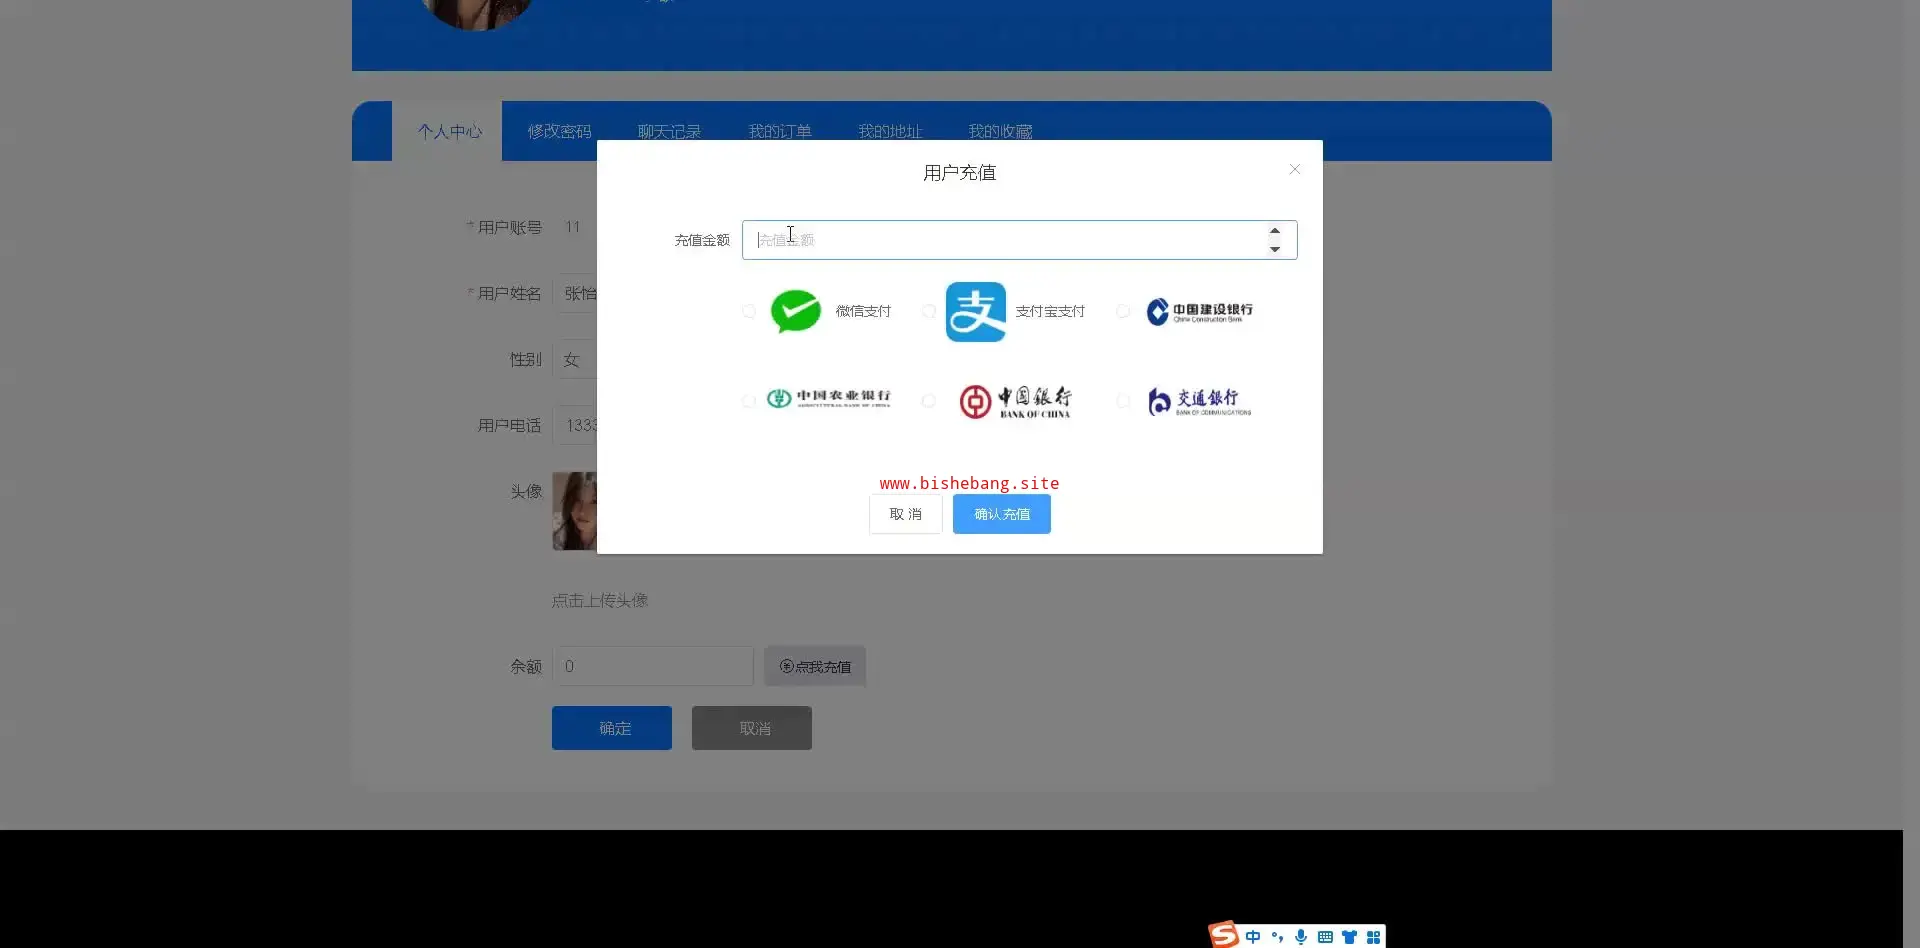Click the 余额 balance input field
1920x948 pixels.
(653, 666)
